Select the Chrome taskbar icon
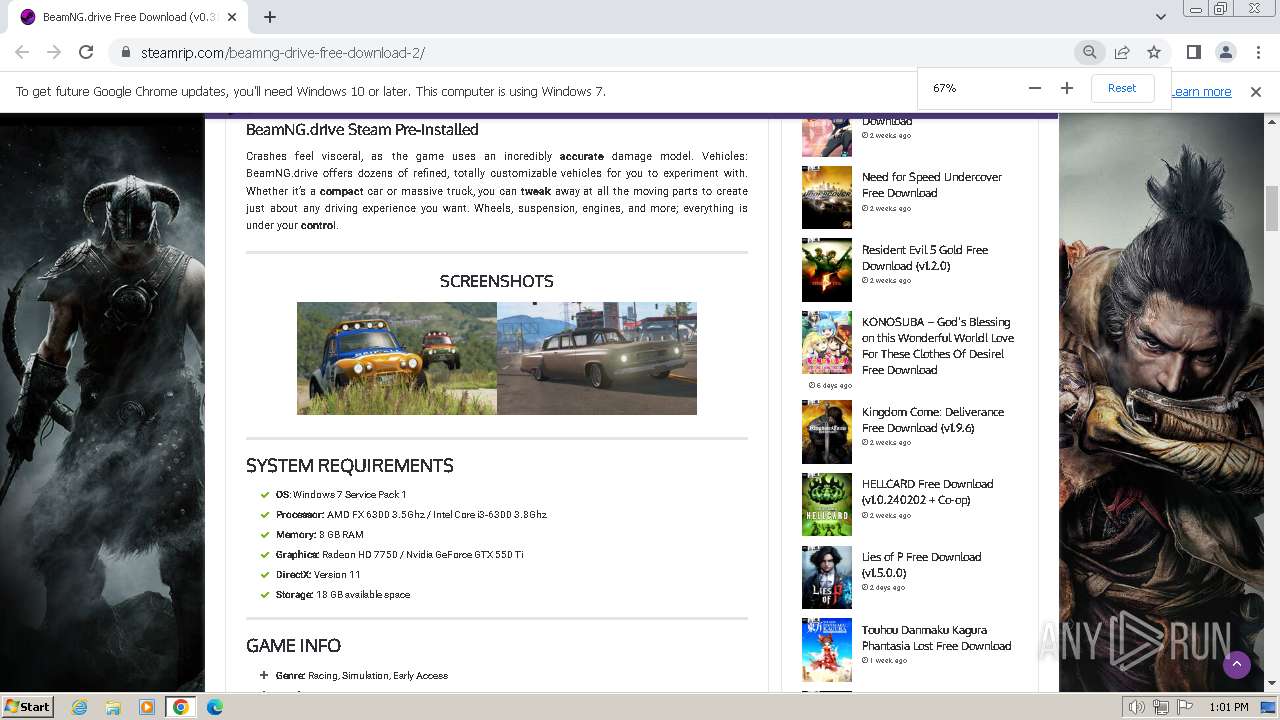 [x=181, y=707]
